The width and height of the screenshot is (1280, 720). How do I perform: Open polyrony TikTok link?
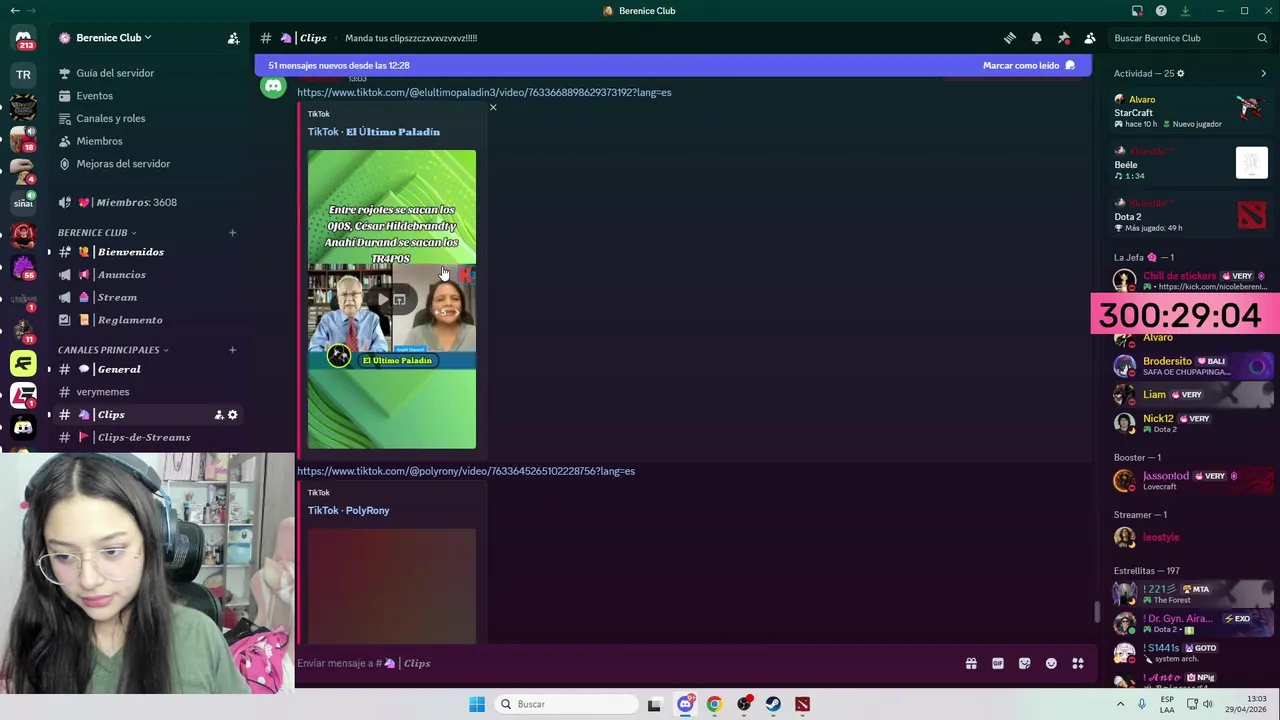(466, 471)
